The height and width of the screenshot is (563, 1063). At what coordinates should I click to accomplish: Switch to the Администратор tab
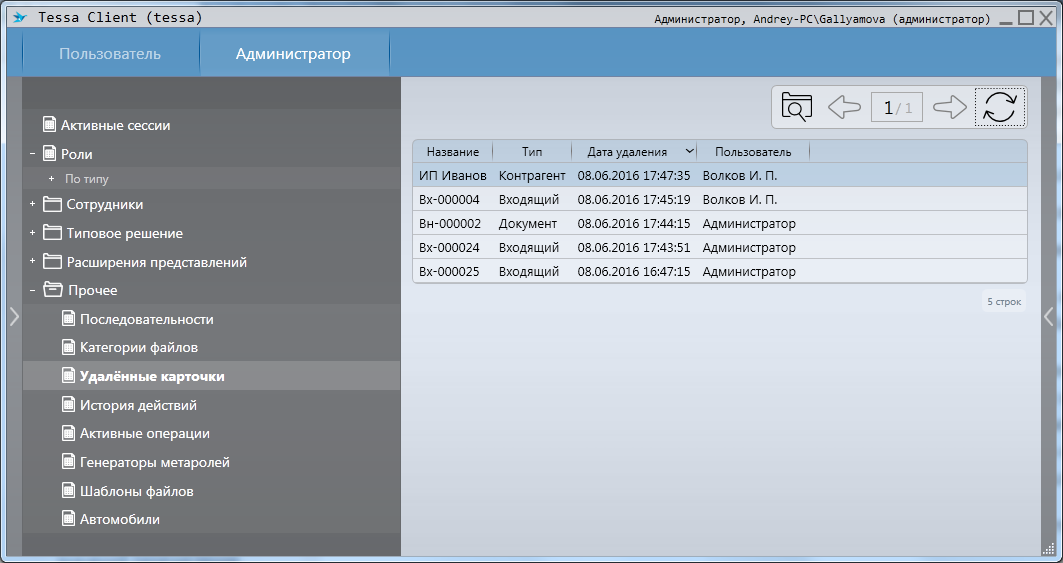(x=293, y=54)
